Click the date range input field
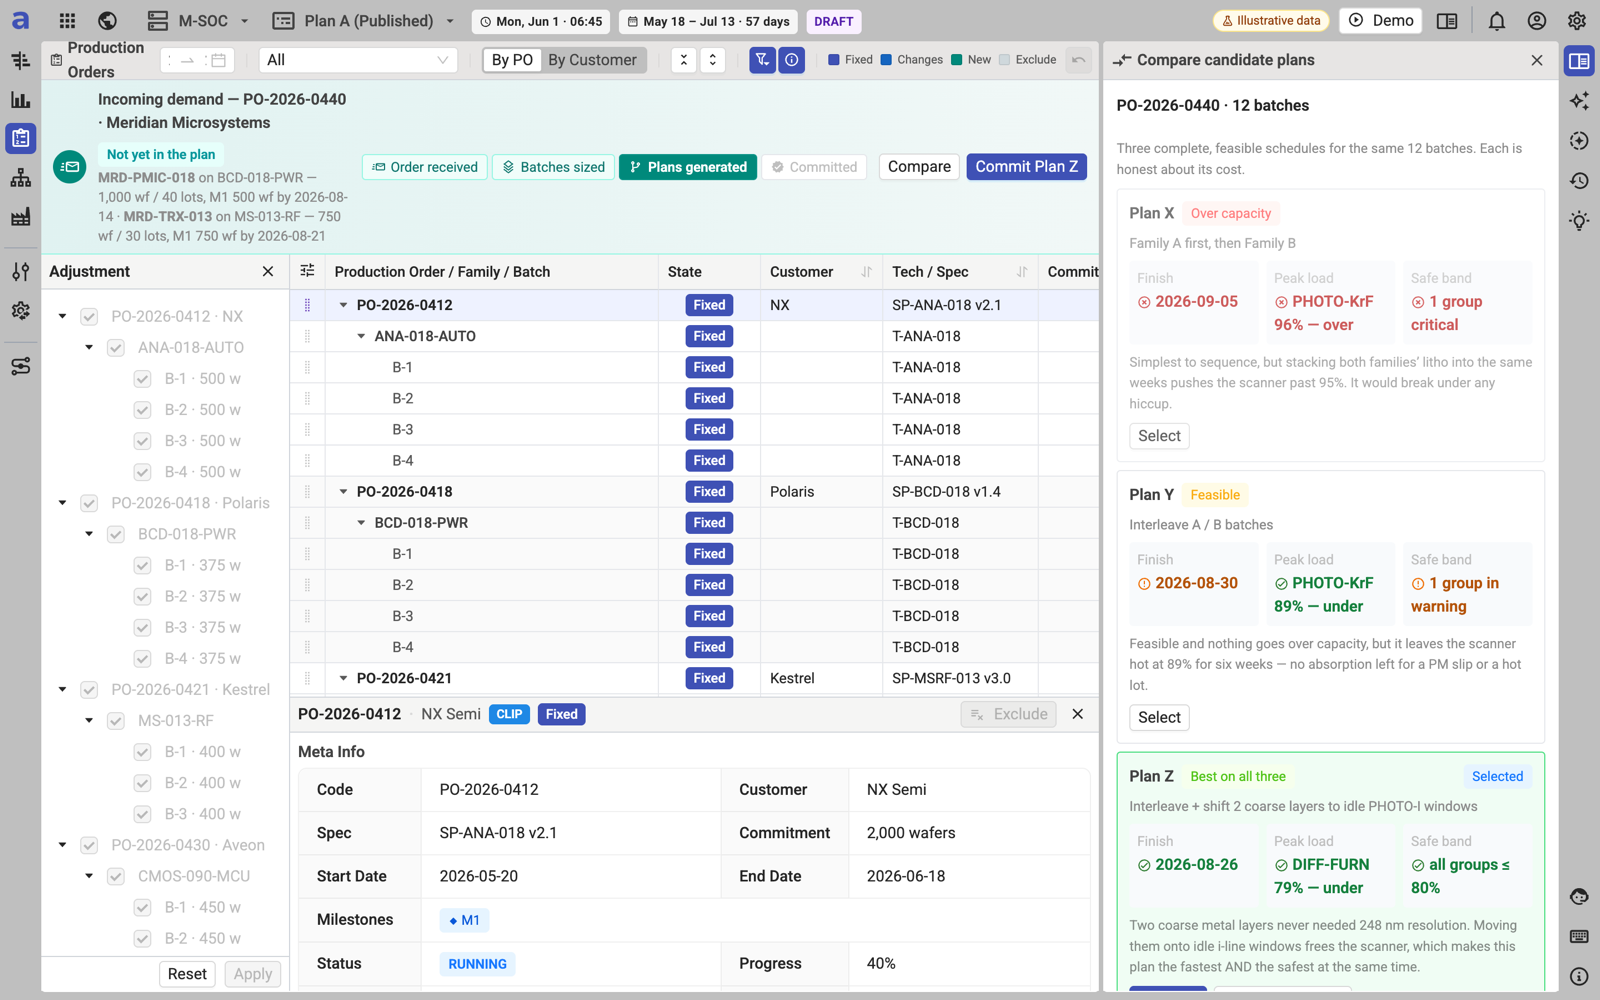Screen dimensions: 1600x1000 198,60
